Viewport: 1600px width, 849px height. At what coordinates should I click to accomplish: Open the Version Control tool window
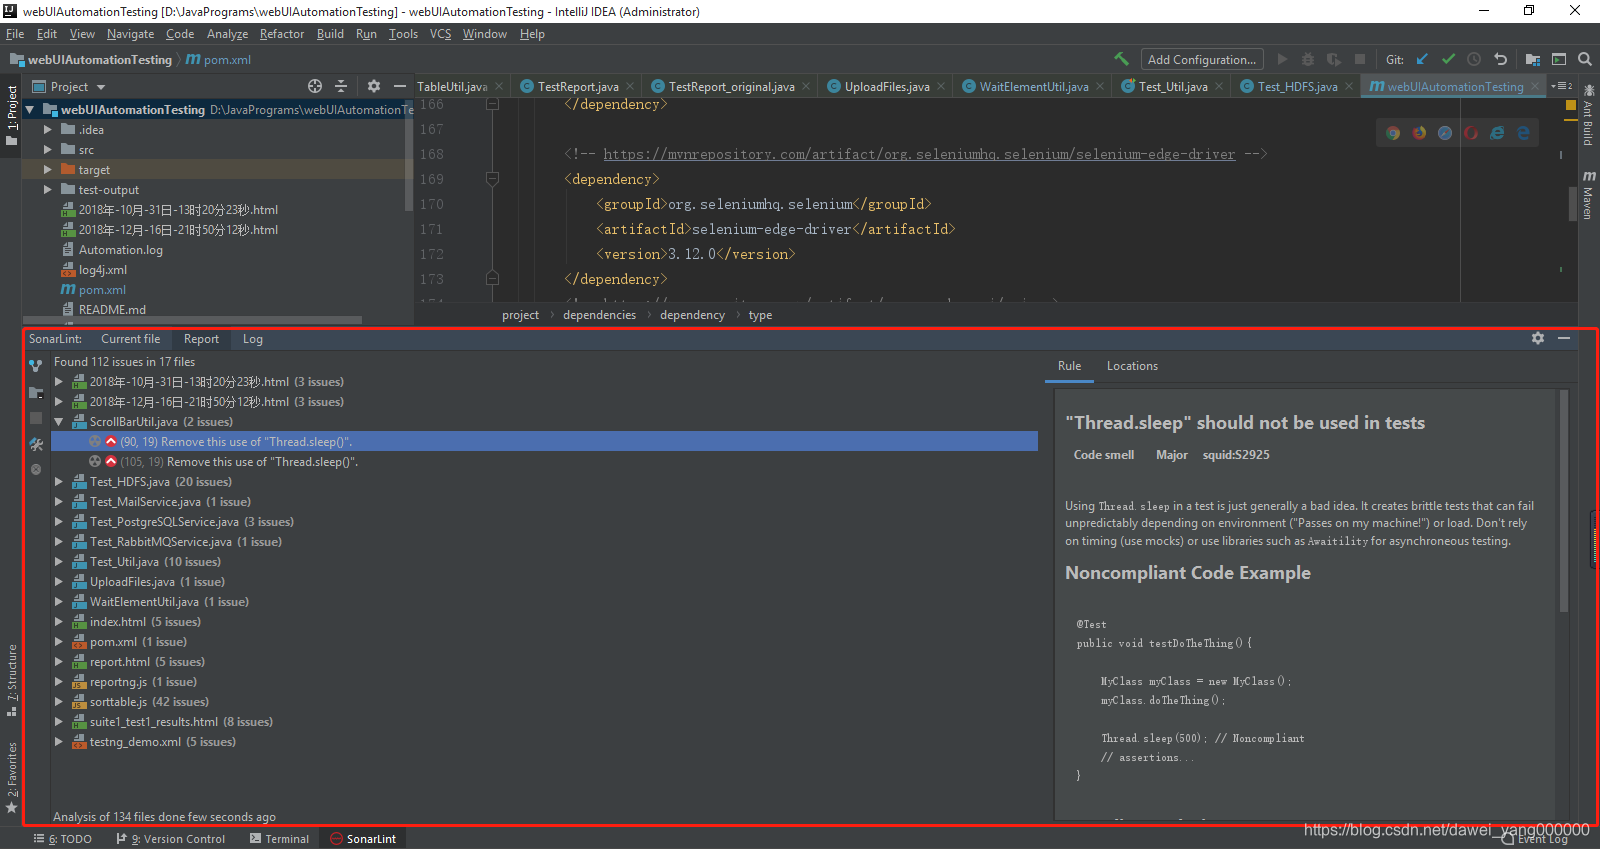coord(171,839)
